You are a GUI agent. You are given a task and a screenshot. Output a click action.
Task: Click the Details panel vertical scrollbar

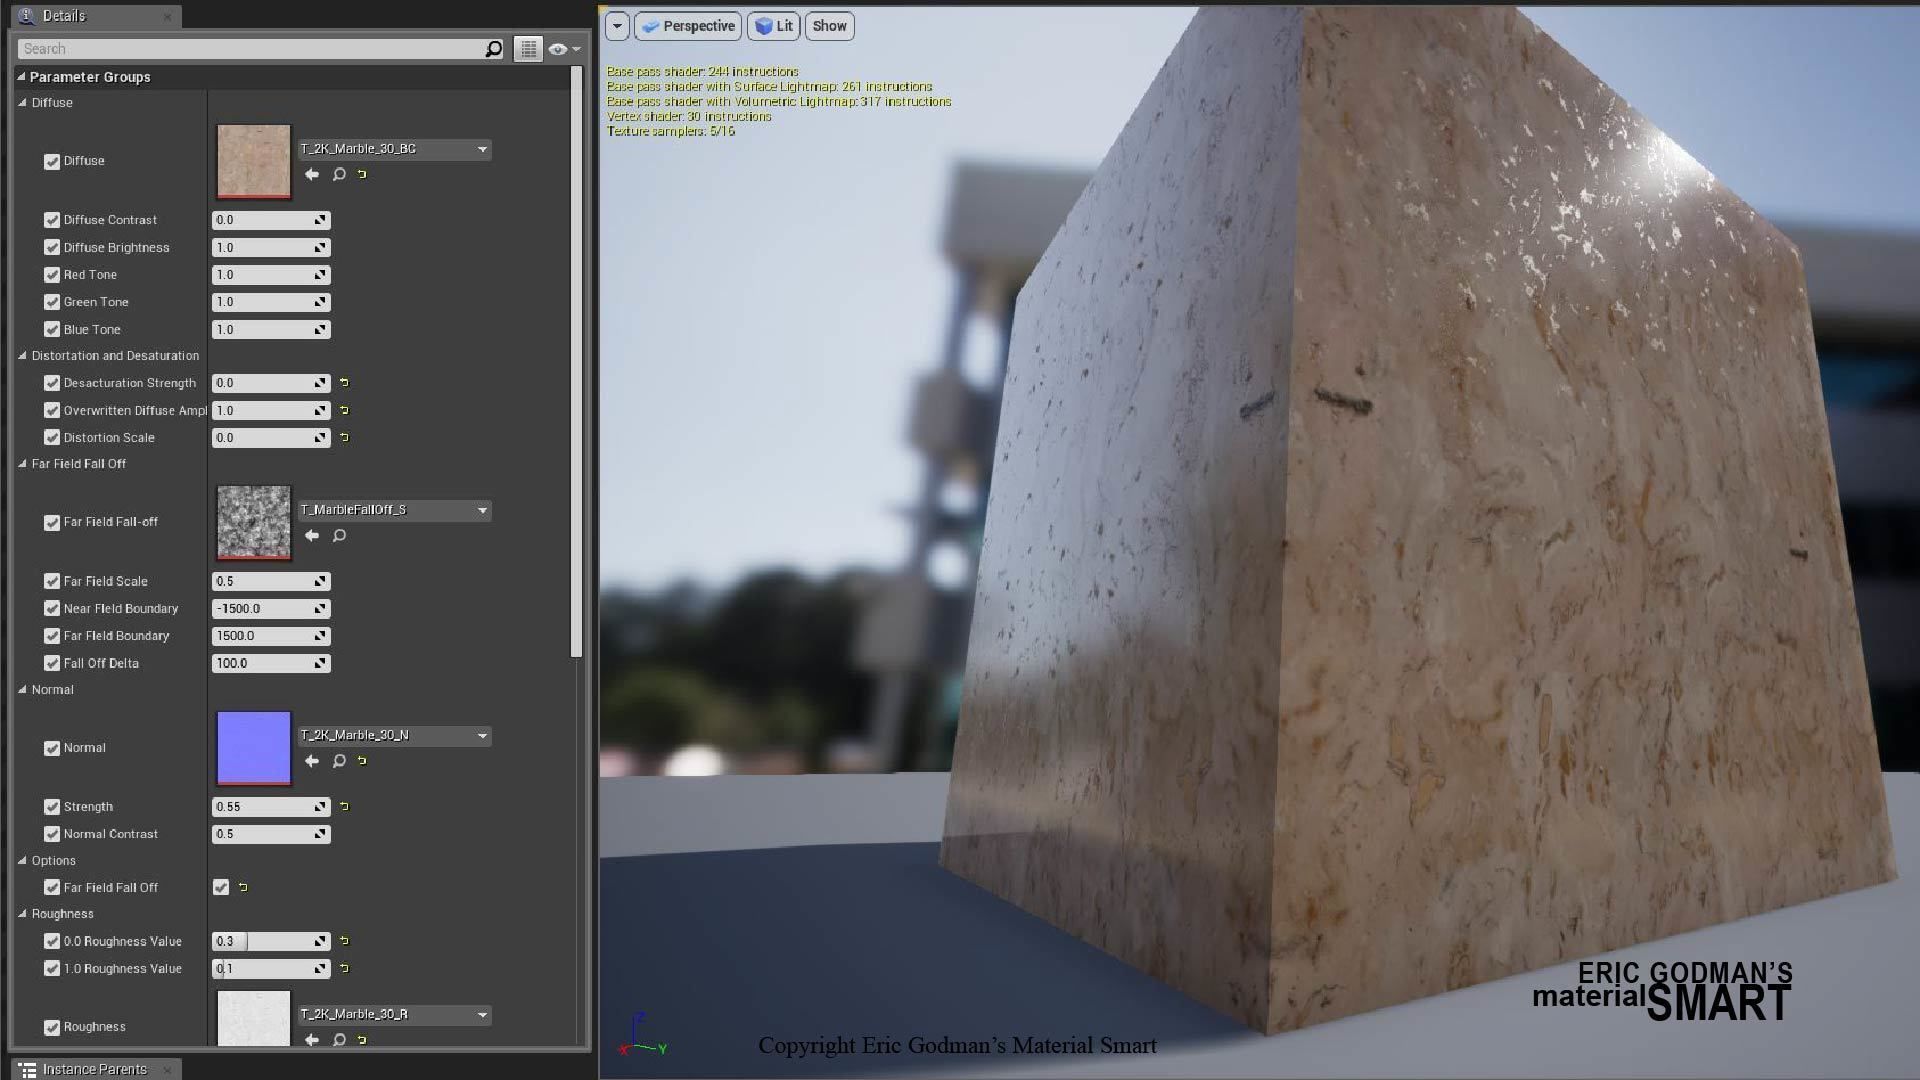pyautogui.click(x=576, y=362)
